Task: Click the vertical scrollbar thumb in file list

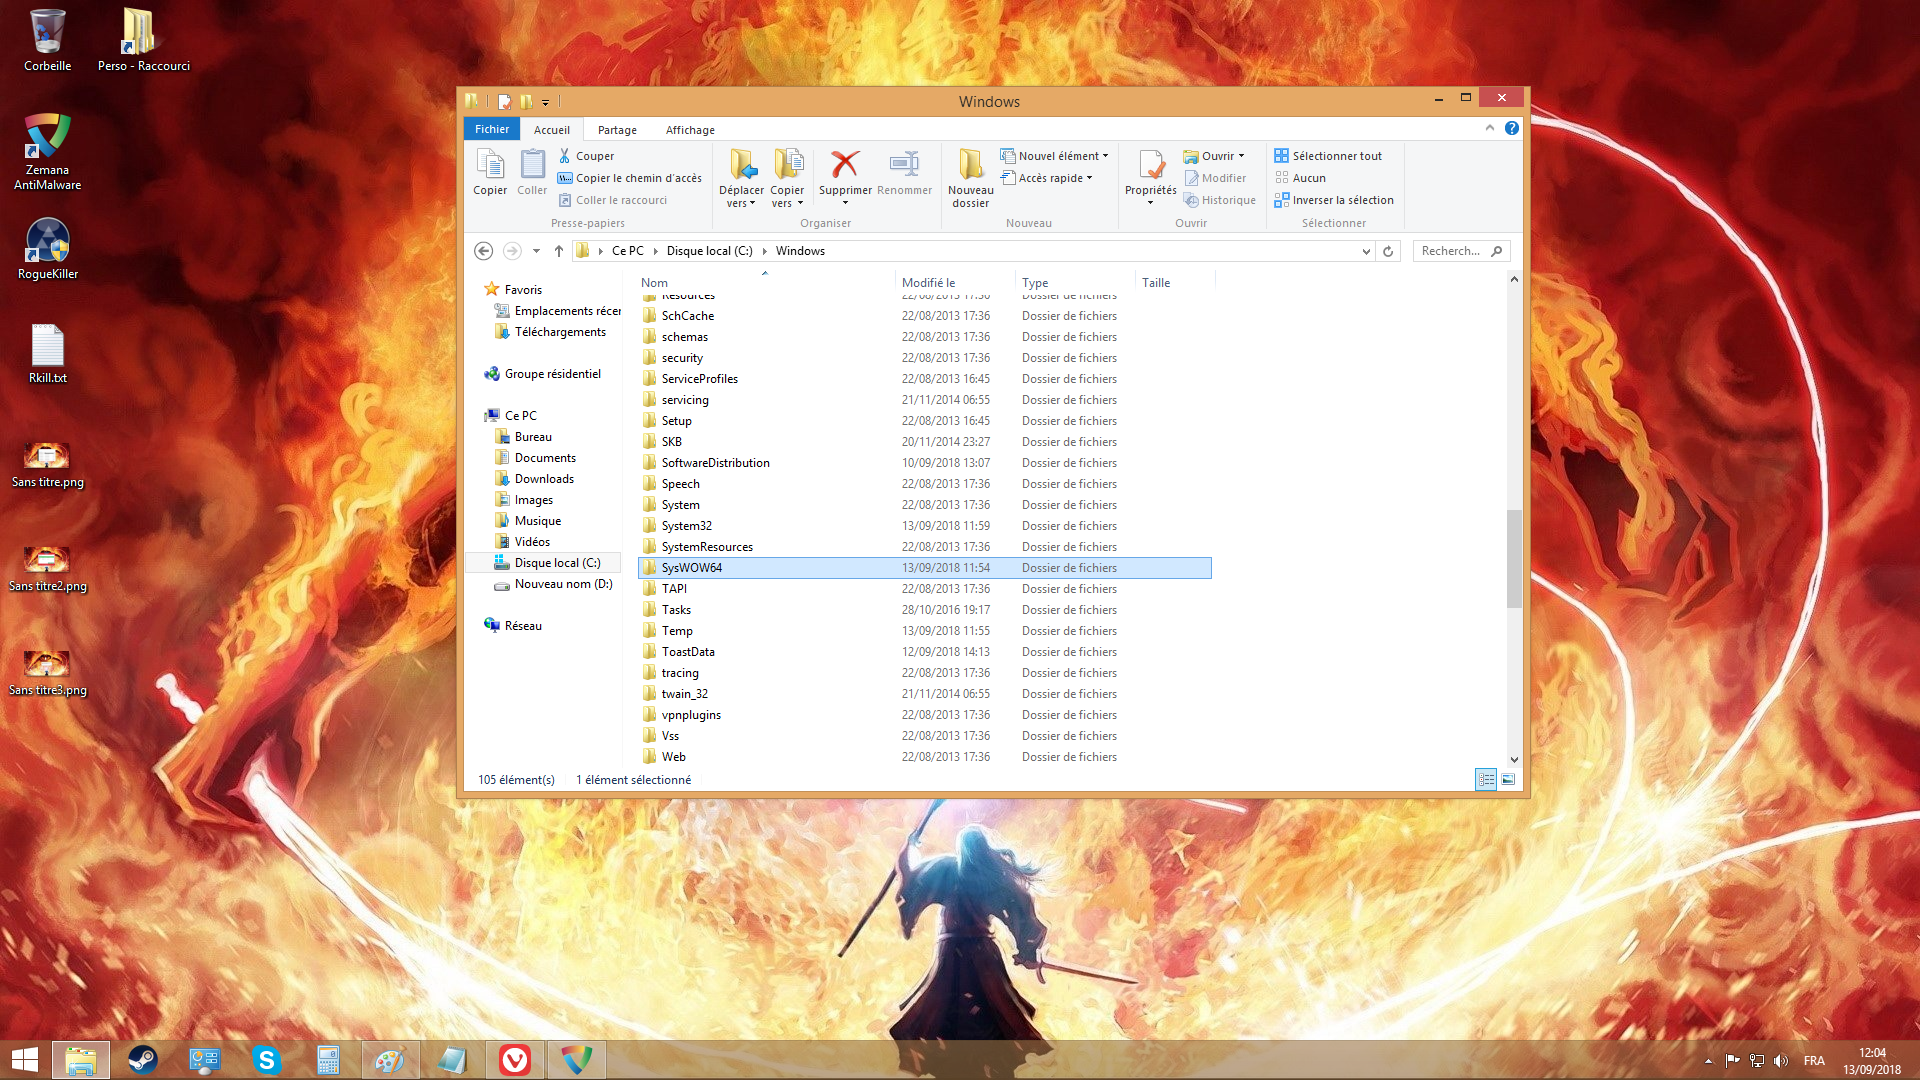Action: coord(1514,558)
